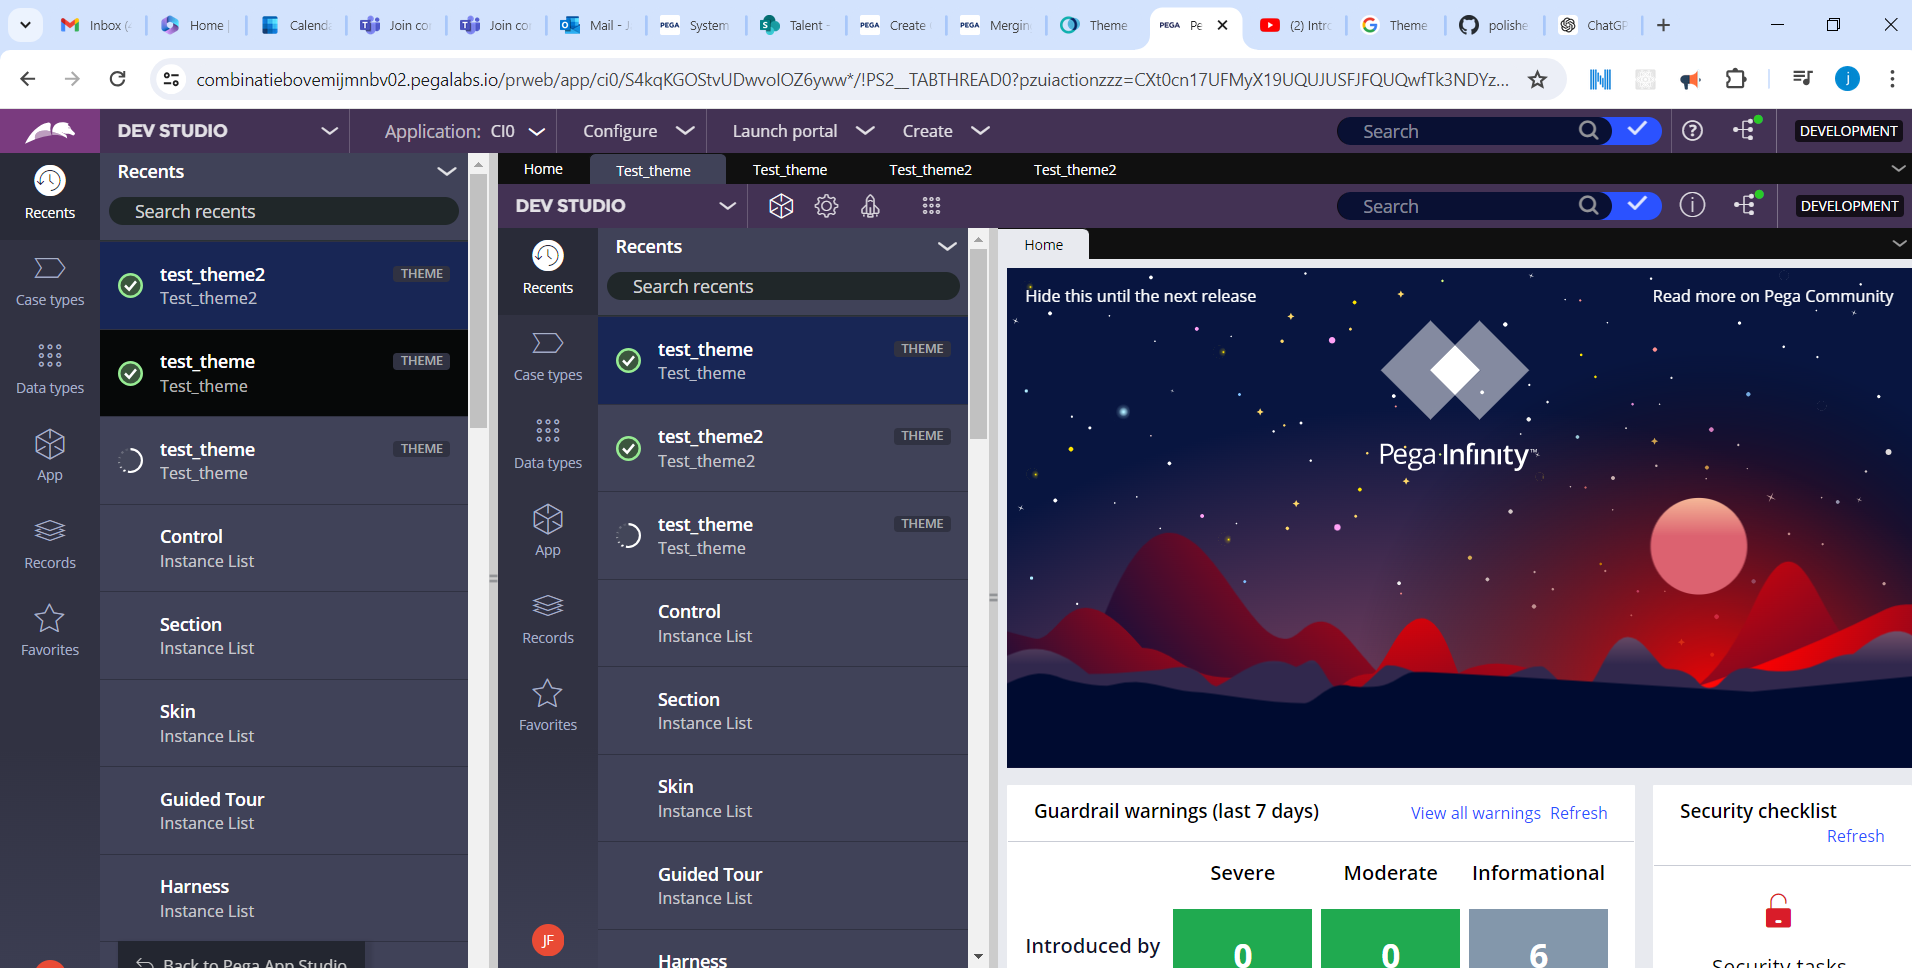Click the help question mark icon
This screenshot has width=1912, height=968.
coord(1693,130)
